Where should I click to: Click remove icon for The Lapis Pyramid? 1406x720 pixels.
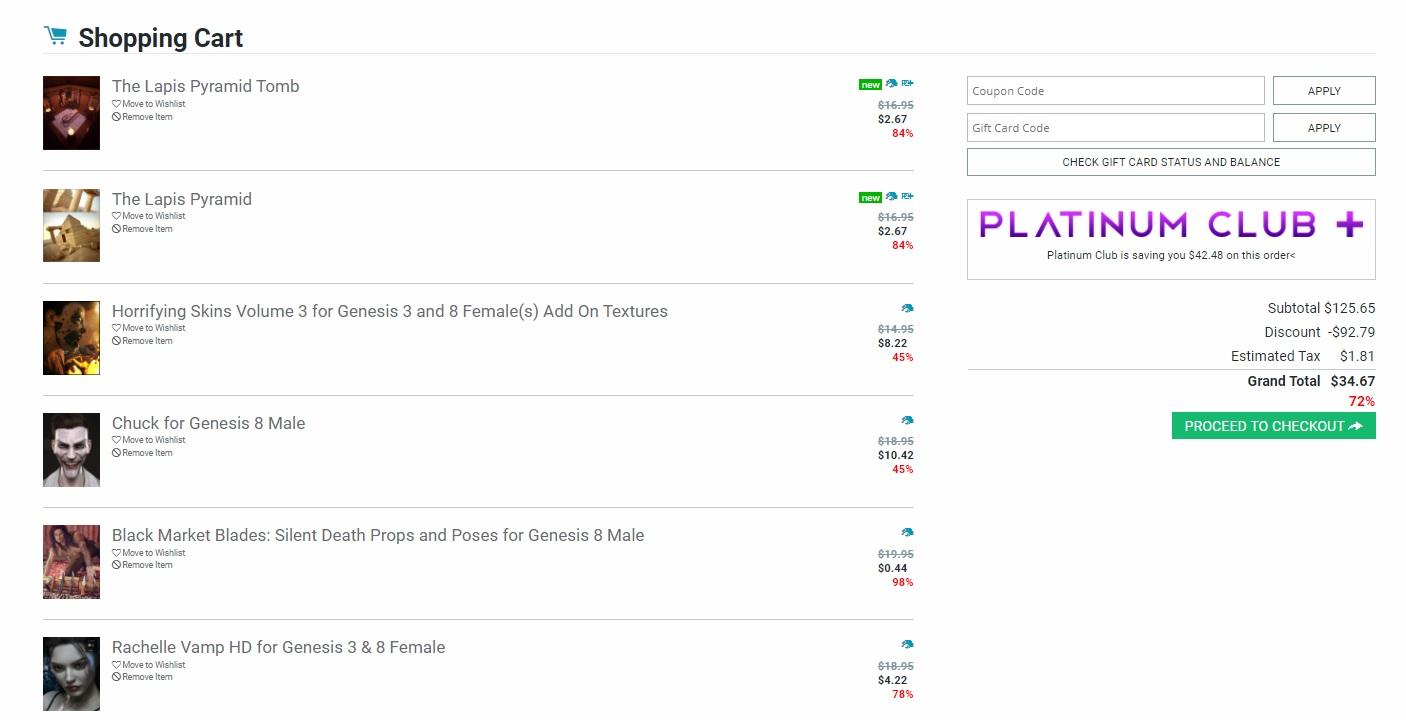pyautogui.click(x=116, y=229)
